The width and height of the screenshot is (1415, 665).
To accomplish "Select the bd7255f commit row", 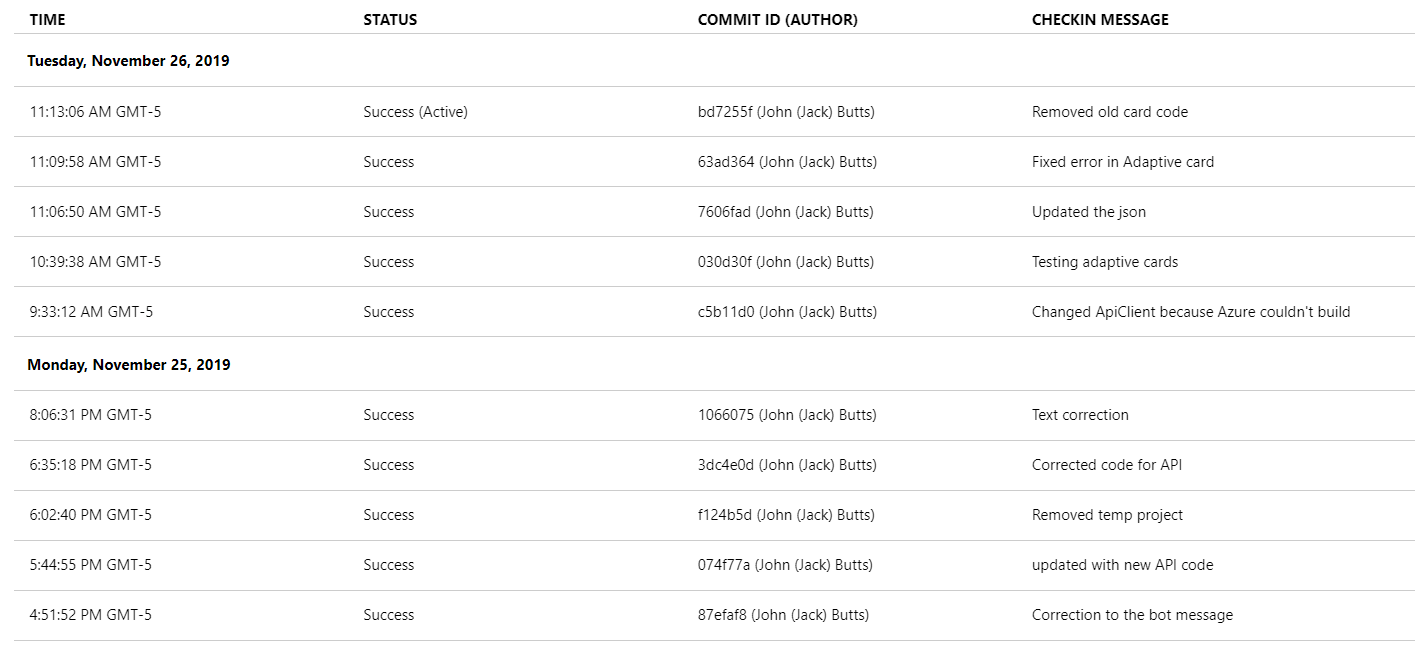I will click(x=714, y=112).
